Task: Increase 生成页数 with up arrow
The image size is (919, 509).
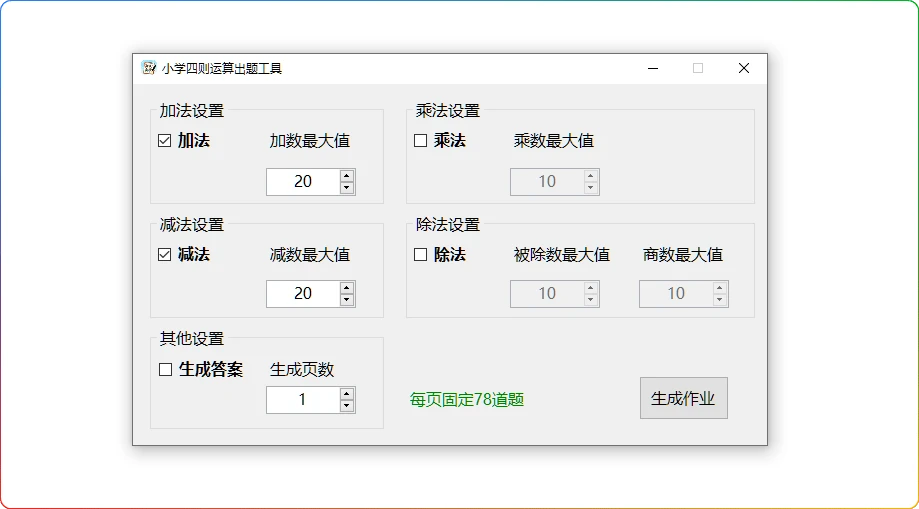Action: tap(347, 394)
